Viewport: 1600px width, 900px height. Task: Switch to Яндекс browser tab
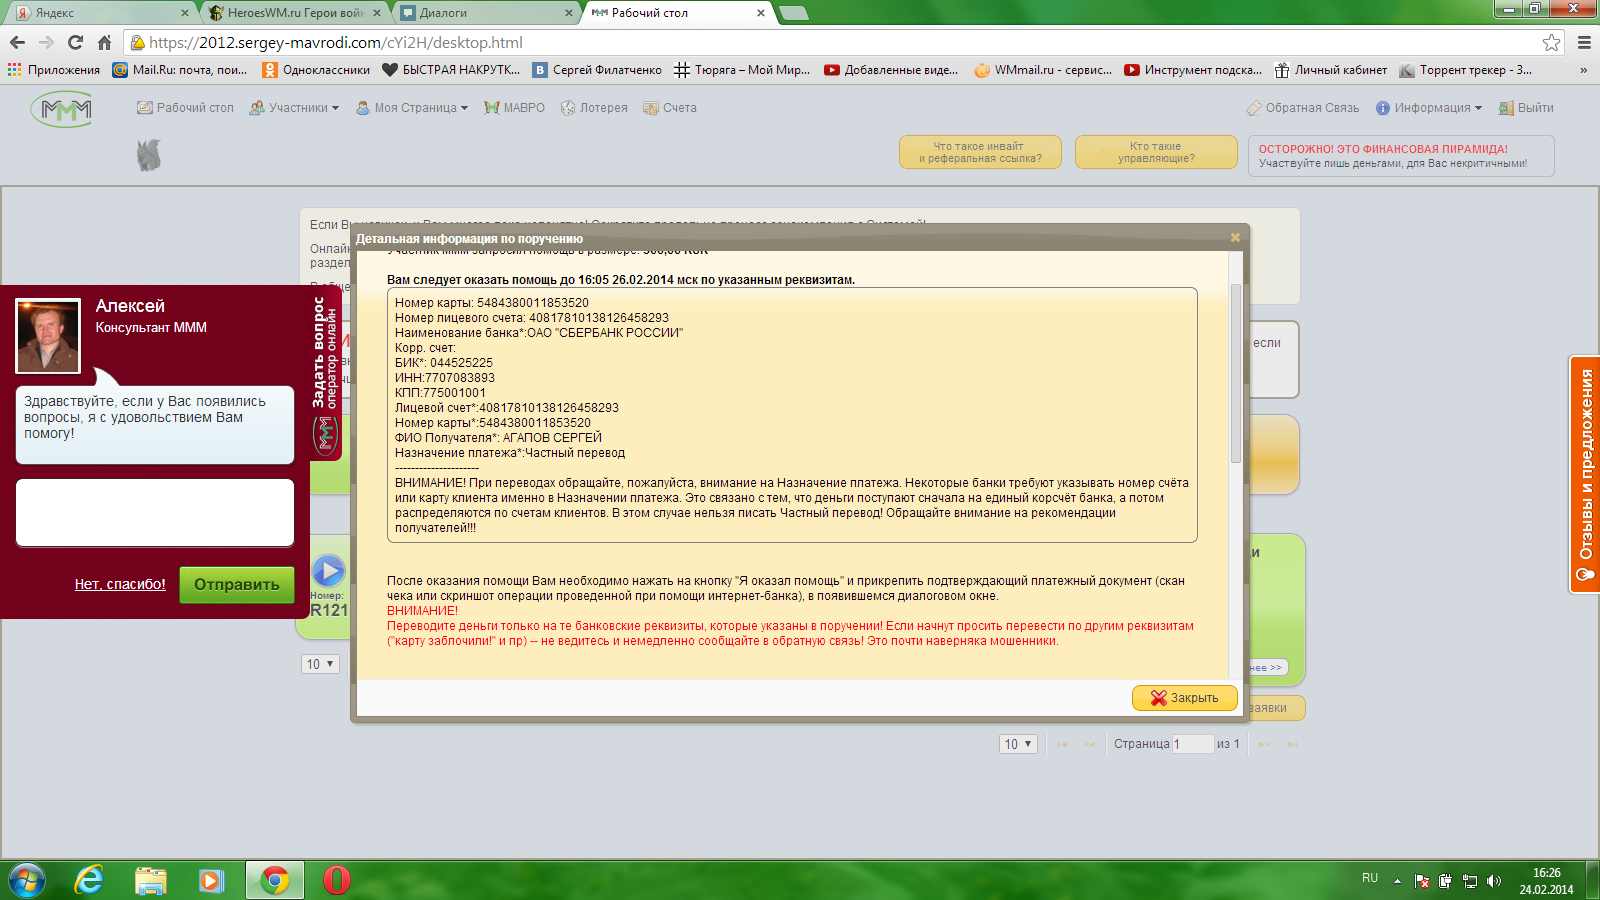tap(100, 13)
